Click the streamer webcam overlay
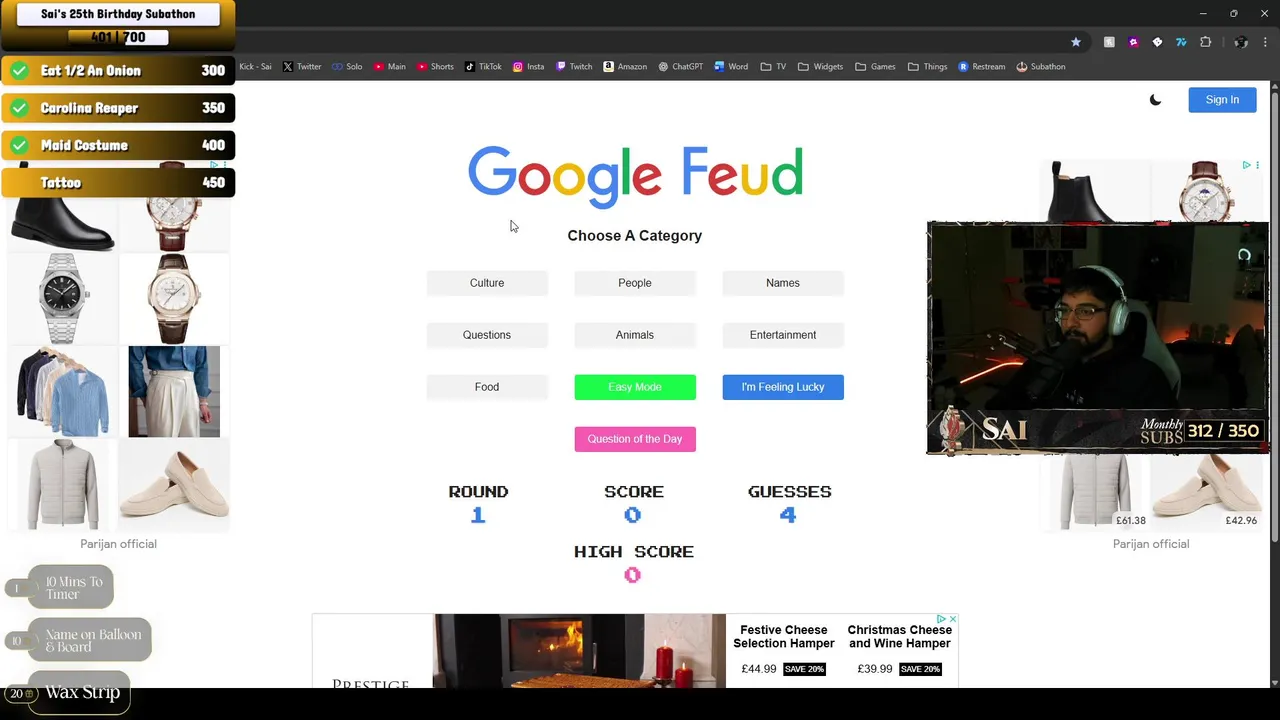This screenshot has width=1280, height=720. (1098, 338)
